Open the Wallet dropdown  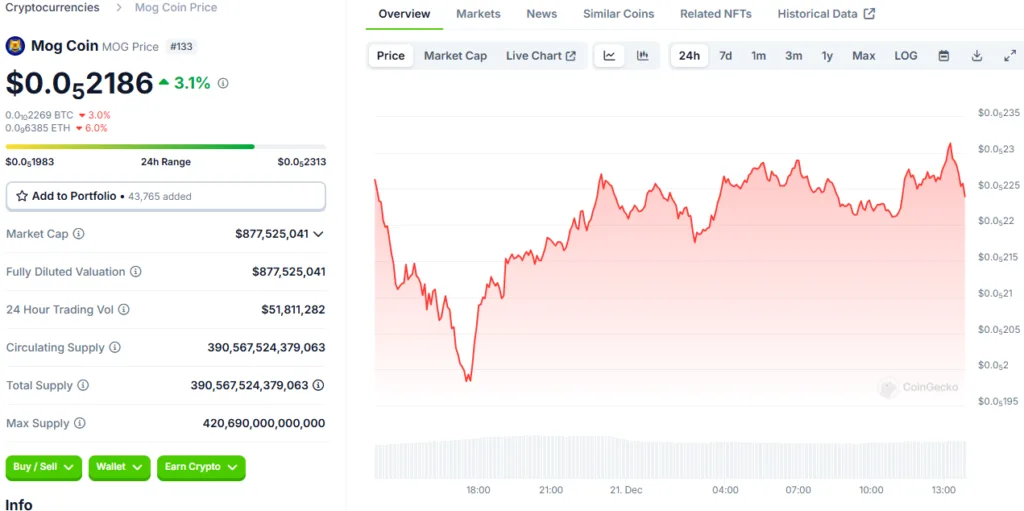coord(120,467)
